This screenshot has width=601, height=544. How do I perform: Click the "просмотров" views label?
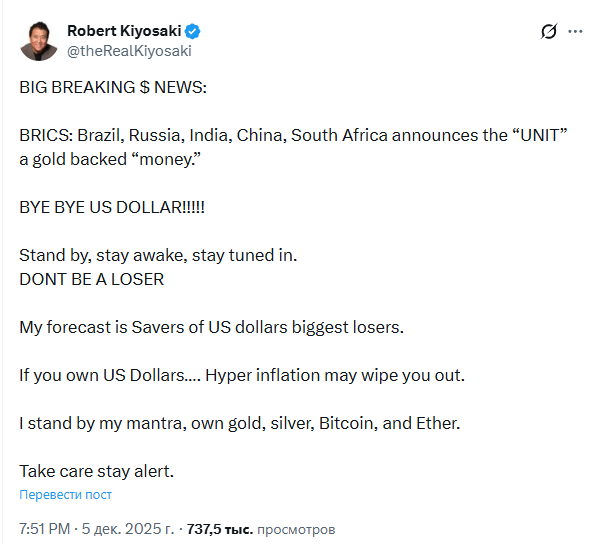296,528
